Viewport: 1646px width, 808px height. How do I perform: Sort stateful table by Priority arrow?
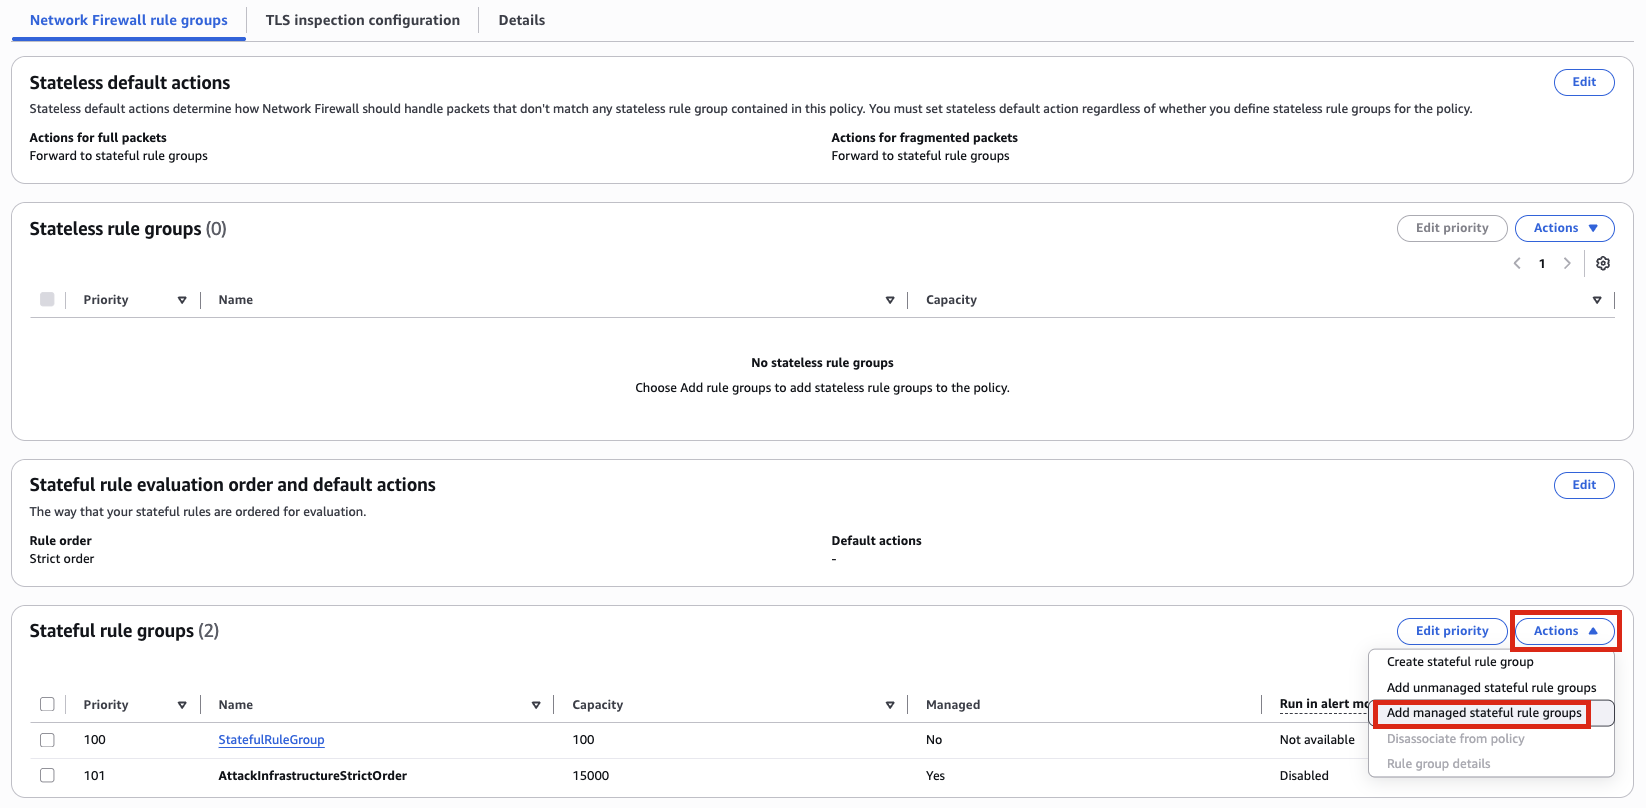182,705
